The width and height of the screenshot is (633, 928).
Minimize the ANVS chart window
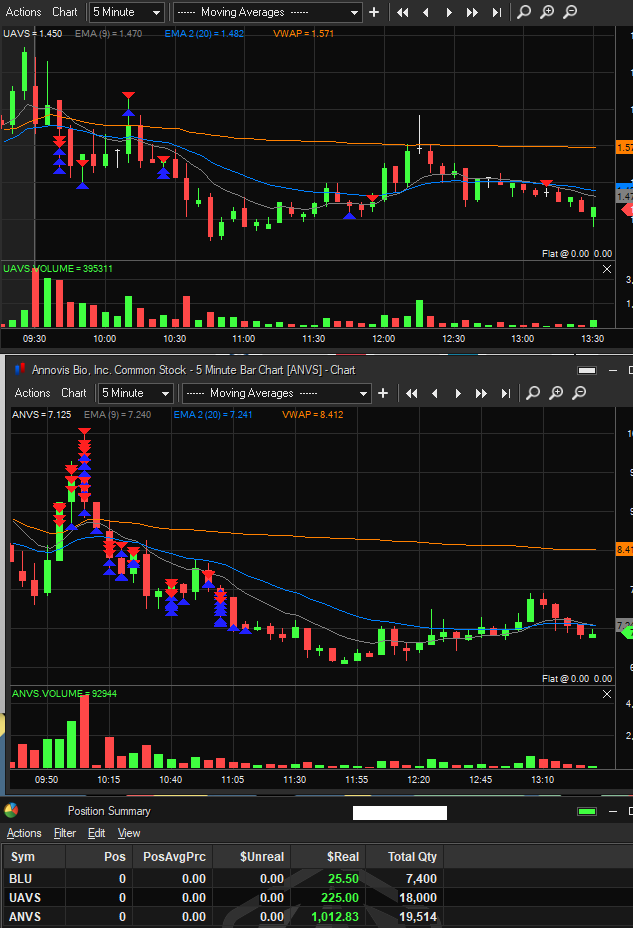tap(613, 370)
